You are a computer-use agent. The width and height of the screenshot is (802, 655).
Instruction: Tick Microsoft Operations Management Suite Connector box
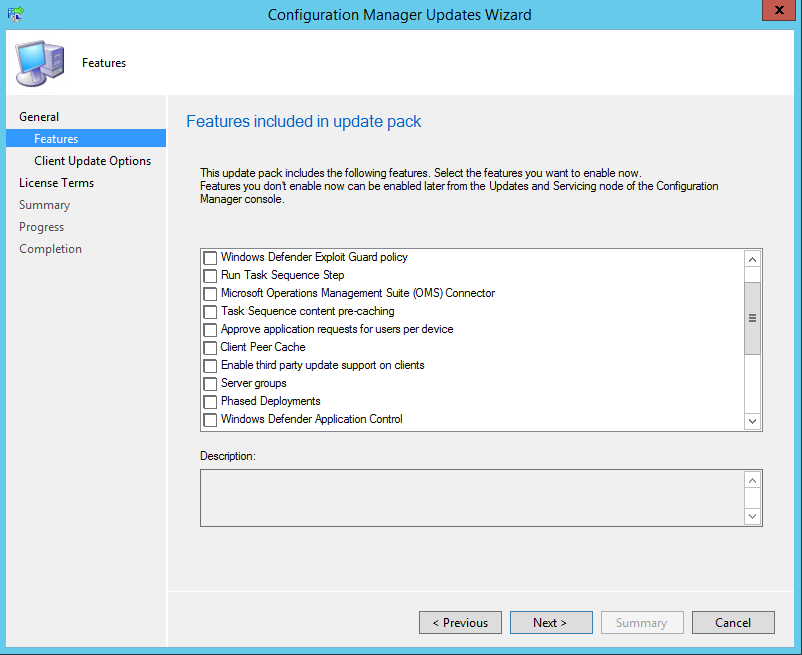click(210, 293)
